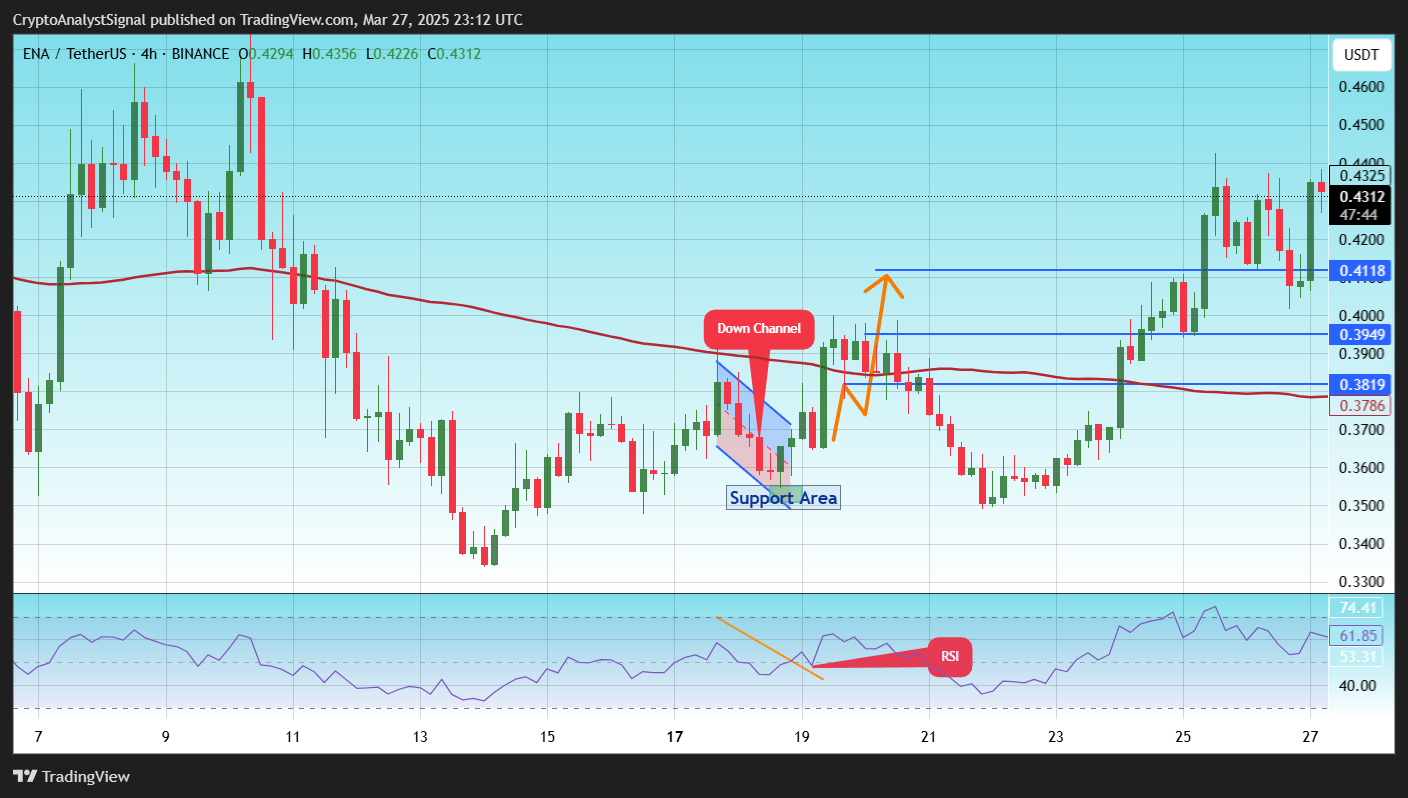Select the red RSI callout label
Screen dimensions: 1408x798
pos(950,657)
